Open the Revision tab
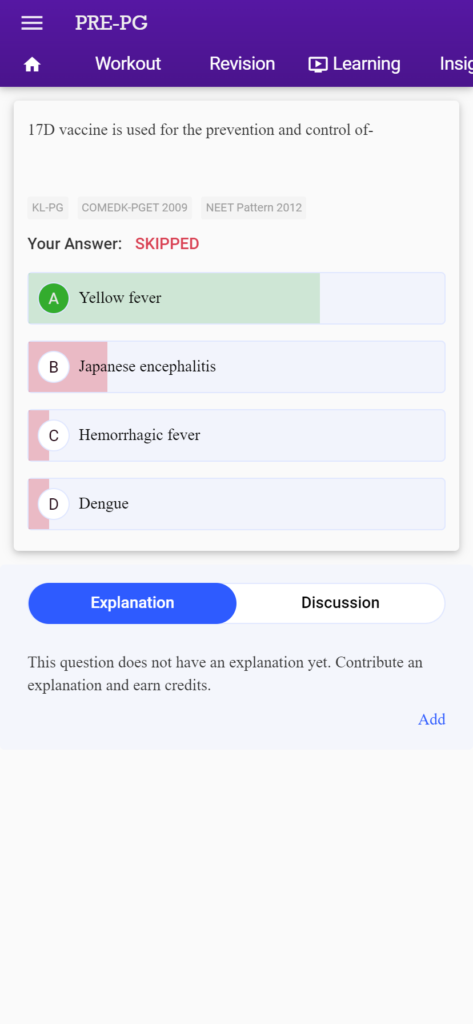473x1024 pixels. [242, 64]
